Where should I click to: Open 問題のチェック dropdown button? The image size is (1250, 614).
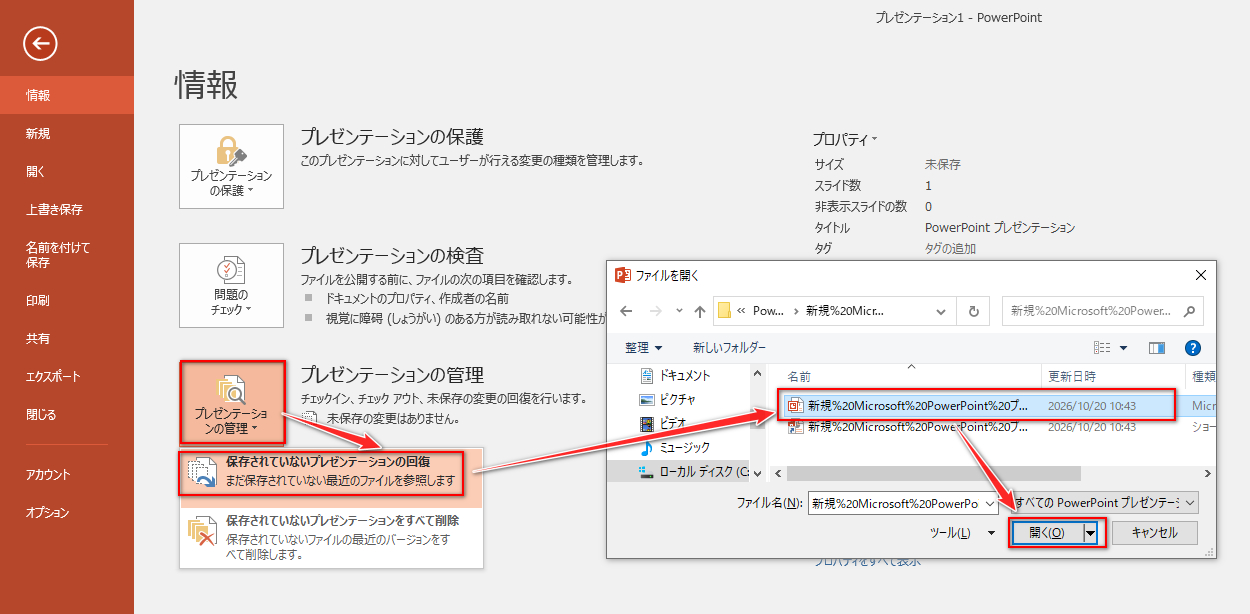(231, 285)
